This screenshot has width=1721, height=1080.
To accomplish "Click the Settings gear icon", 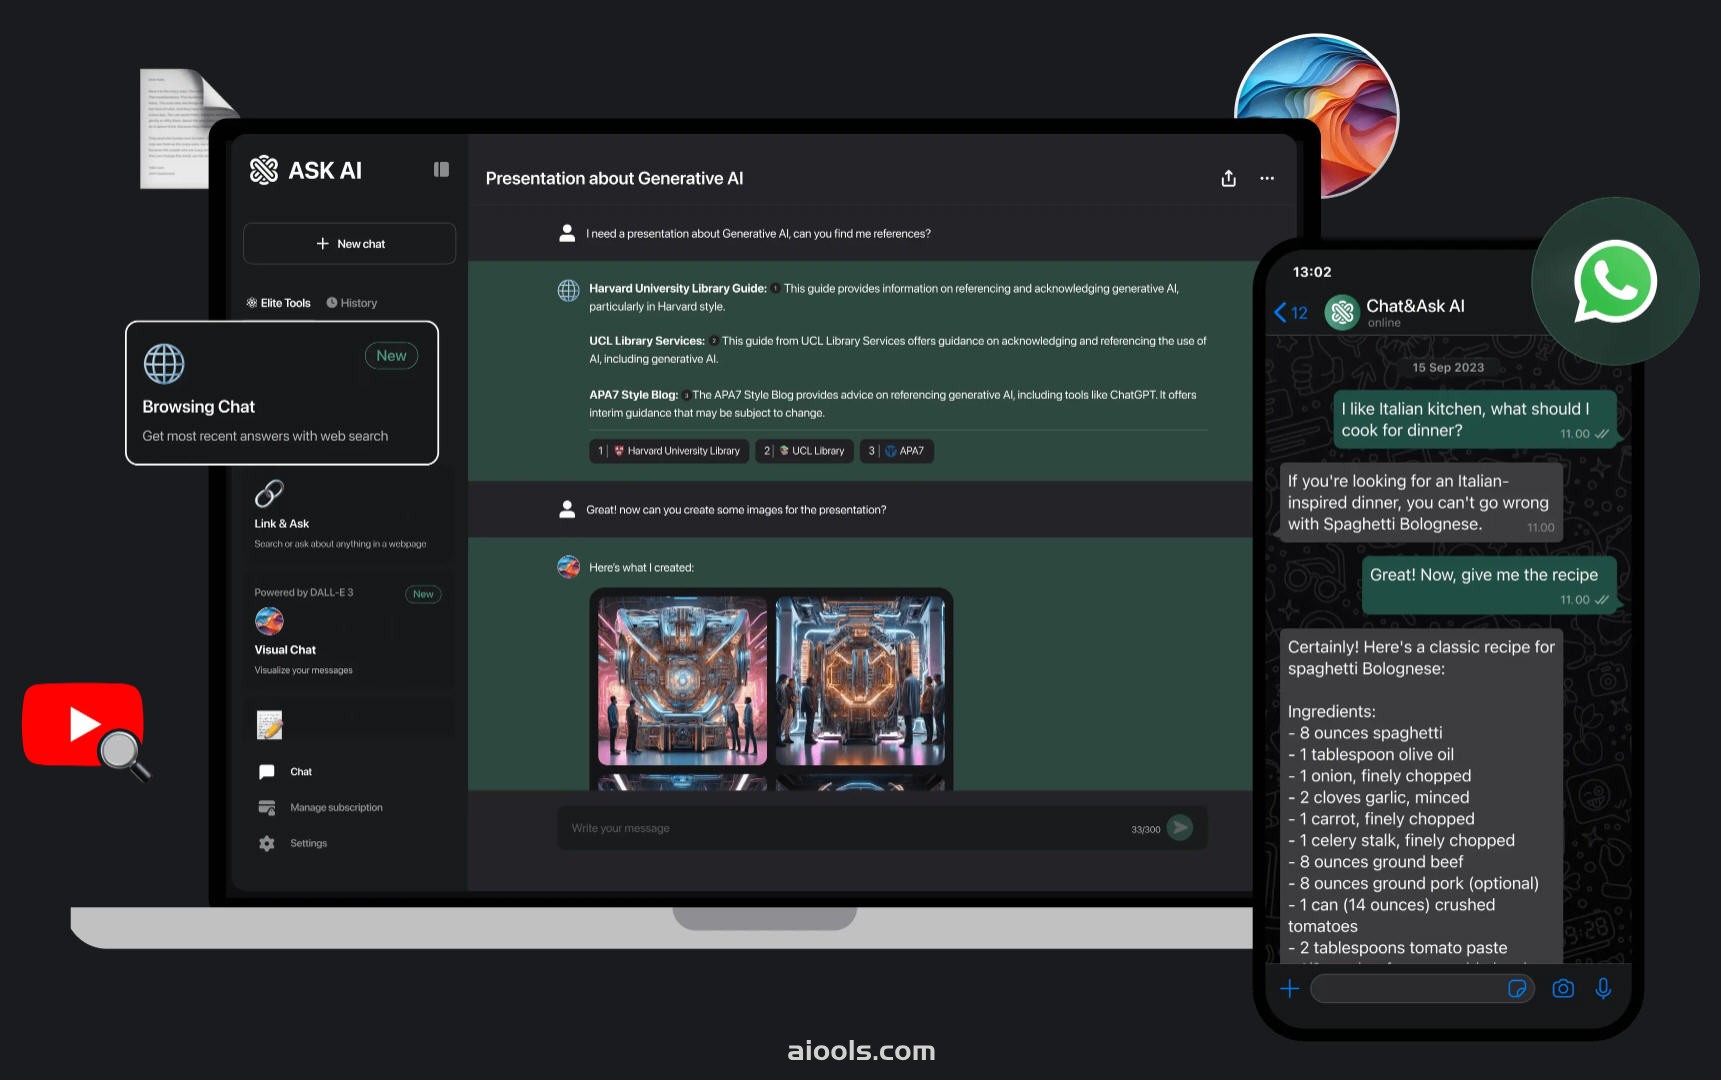I will tap(267, 844).
